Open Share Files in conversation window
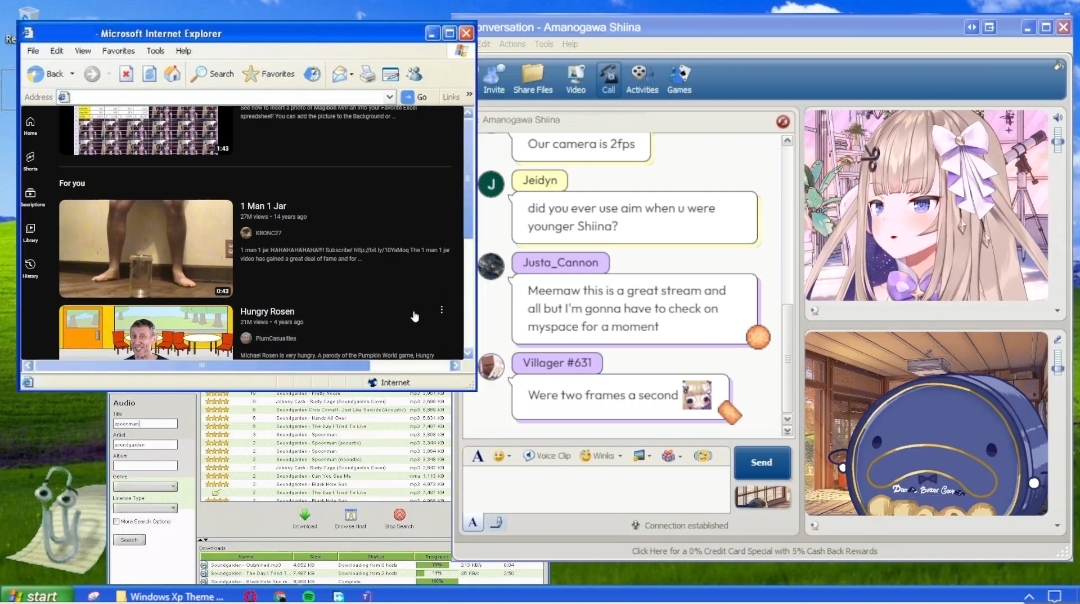This screenshot has width=1080, height=604. [532, 79]
